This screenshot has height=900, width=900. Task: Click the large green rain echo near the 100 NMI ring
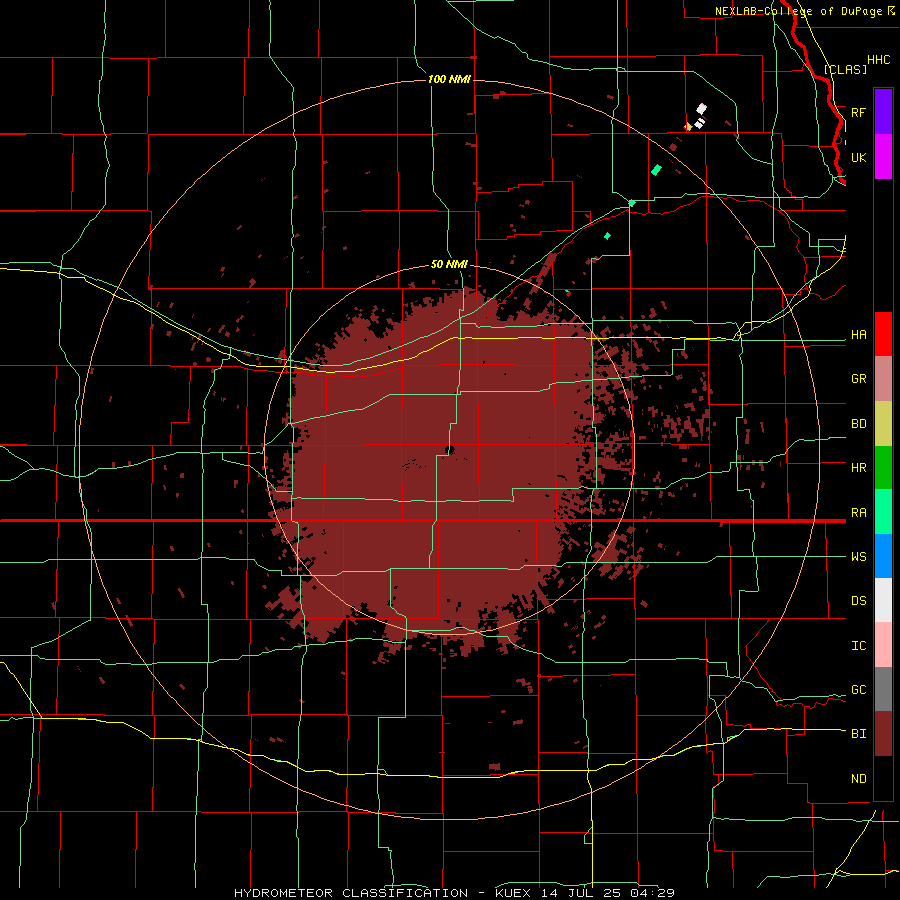click(656, 170)
